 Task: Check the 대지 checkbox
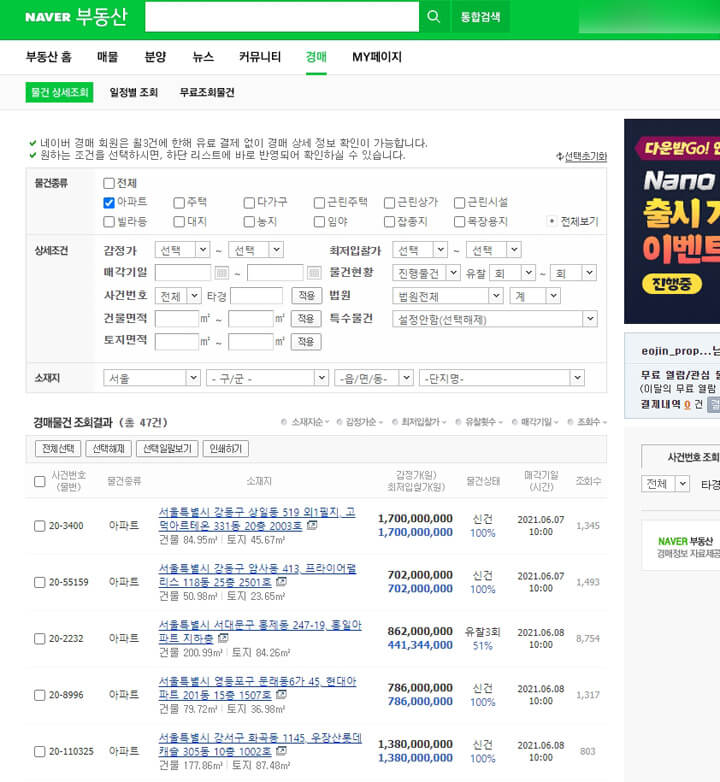tap(179, 221)
